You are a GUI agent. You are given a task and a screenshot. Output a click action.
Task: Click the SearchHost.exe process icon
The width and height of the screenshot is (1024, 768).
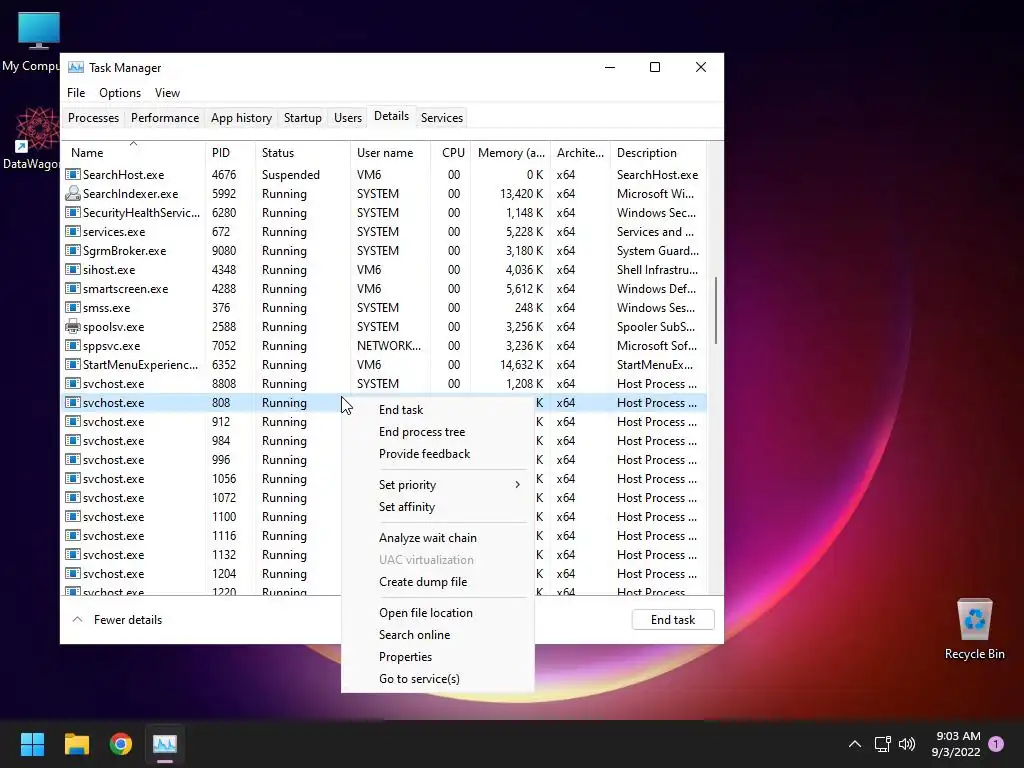72,175
